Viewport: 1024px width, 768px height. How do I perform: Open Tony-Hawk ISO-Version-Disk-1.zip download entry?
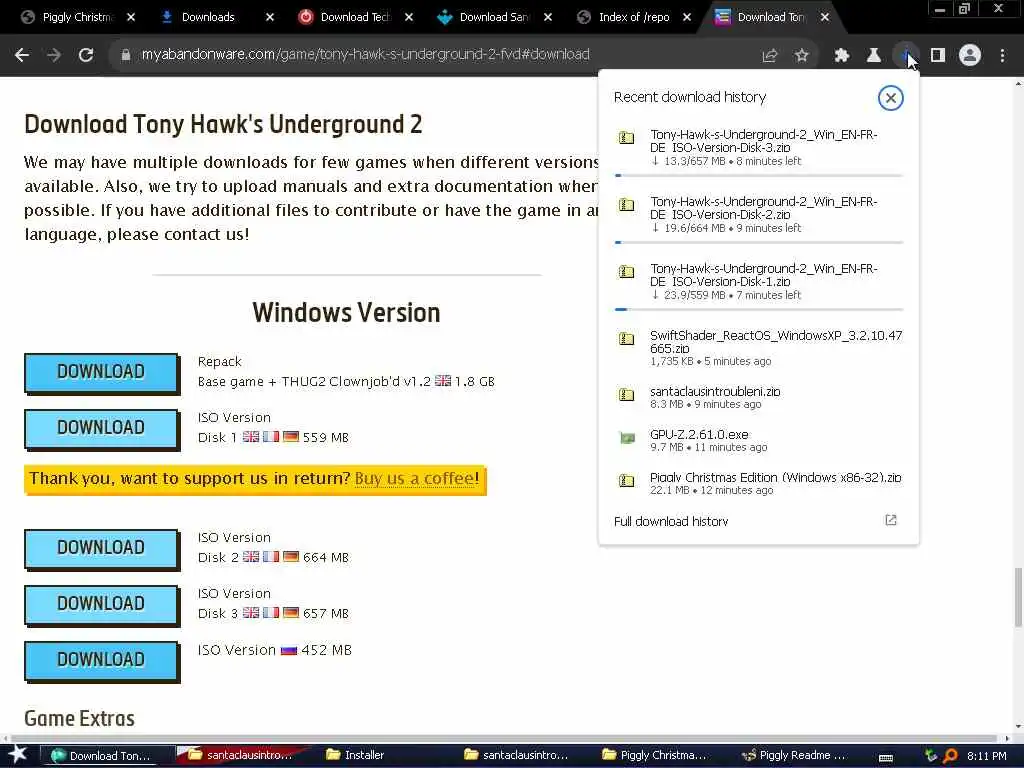759,281
